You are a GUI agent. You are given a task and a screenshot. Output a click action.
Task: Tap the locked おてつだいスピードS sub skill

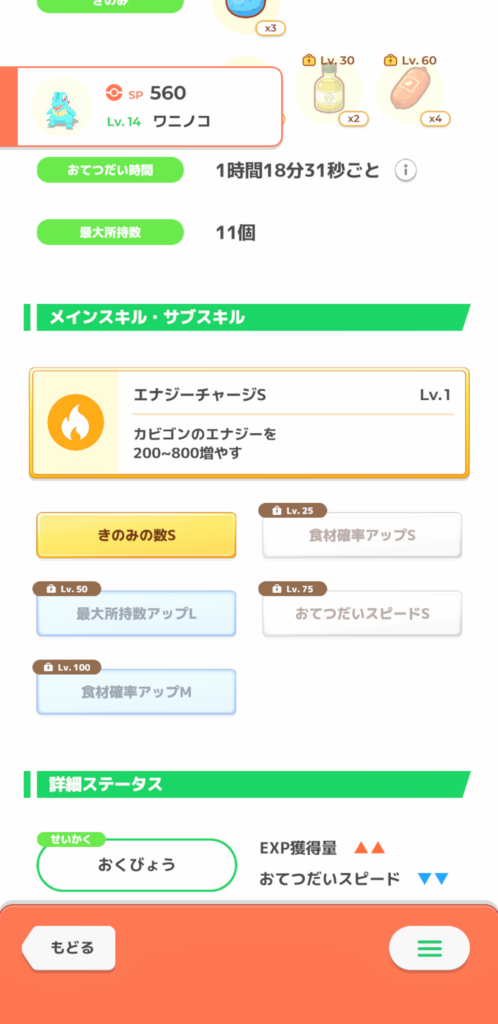(x=362, y=613)
